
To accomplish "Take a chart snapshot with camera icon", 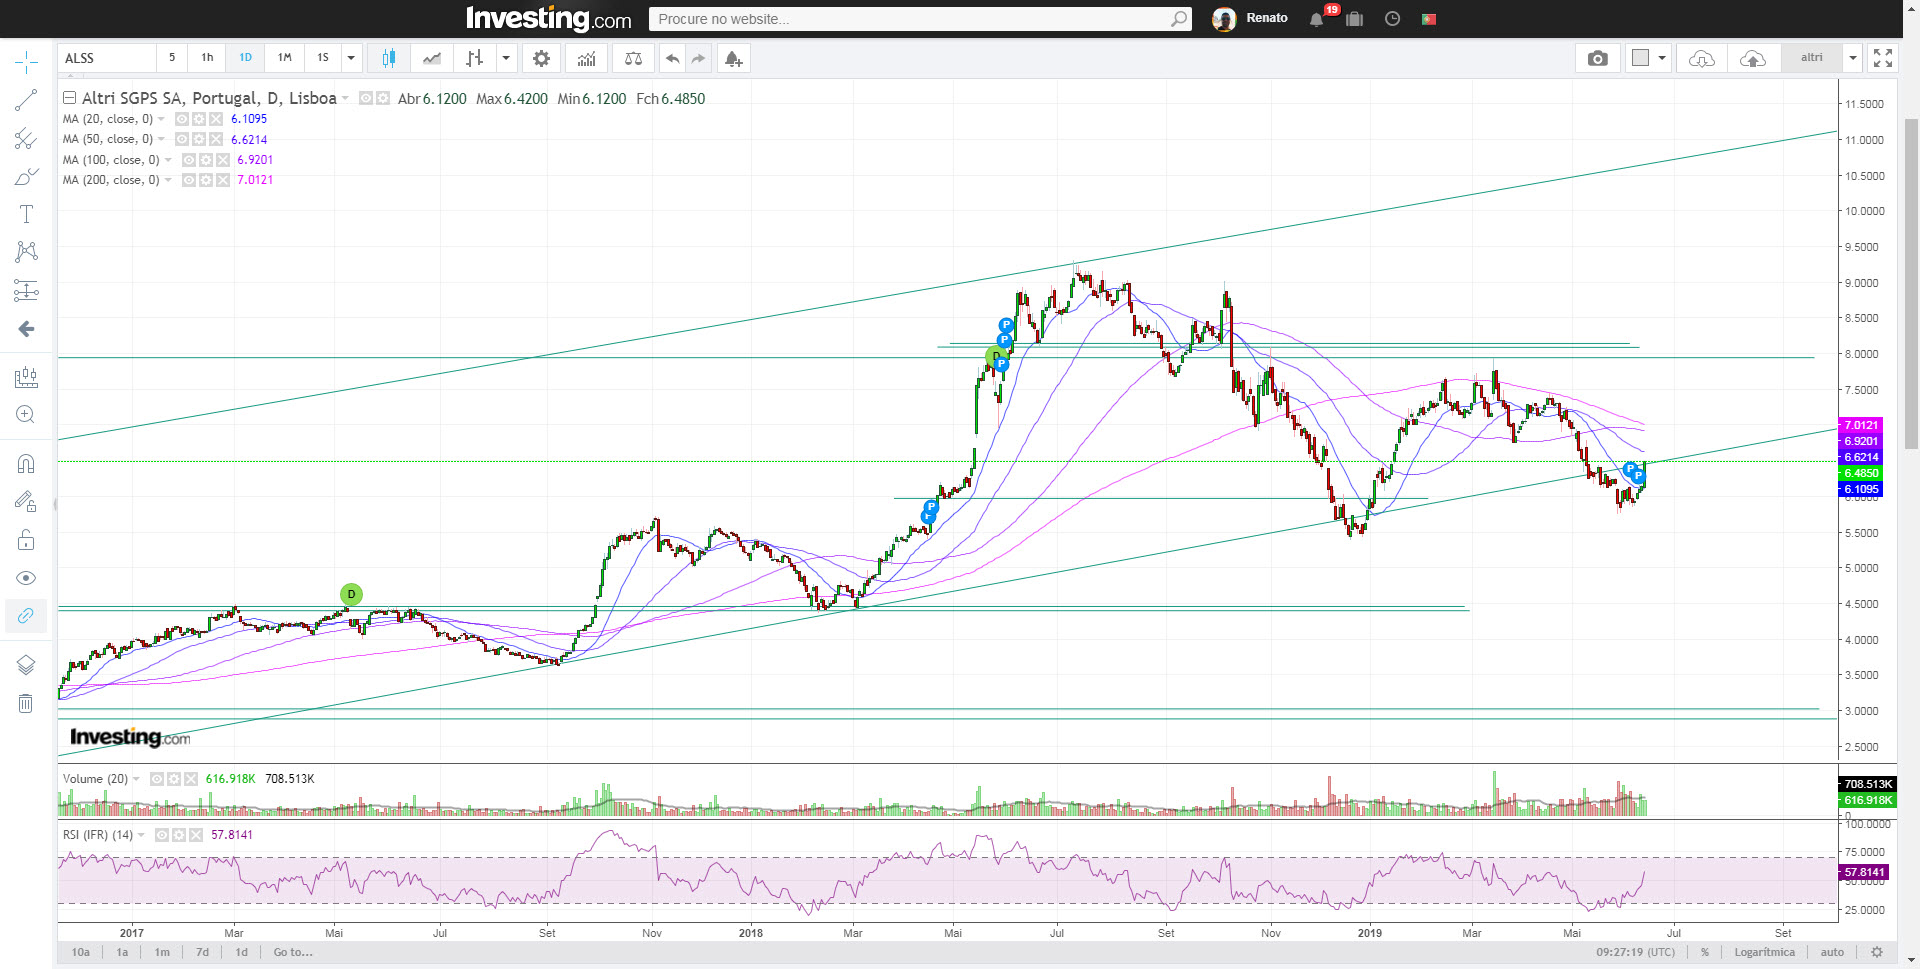I will coord(1597,58).
